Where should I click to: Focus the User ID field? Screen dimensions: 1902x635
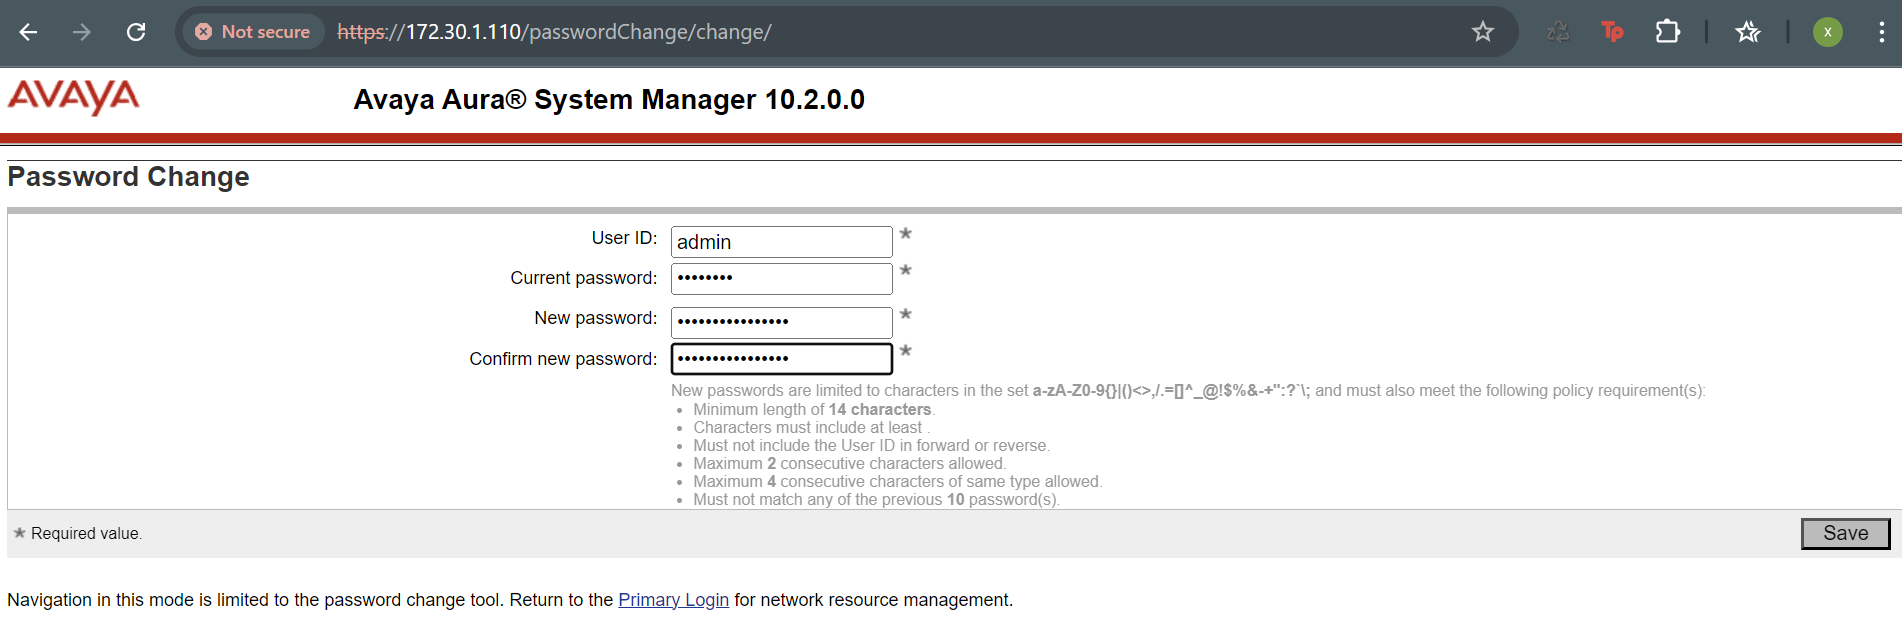(x=782, y=242)
